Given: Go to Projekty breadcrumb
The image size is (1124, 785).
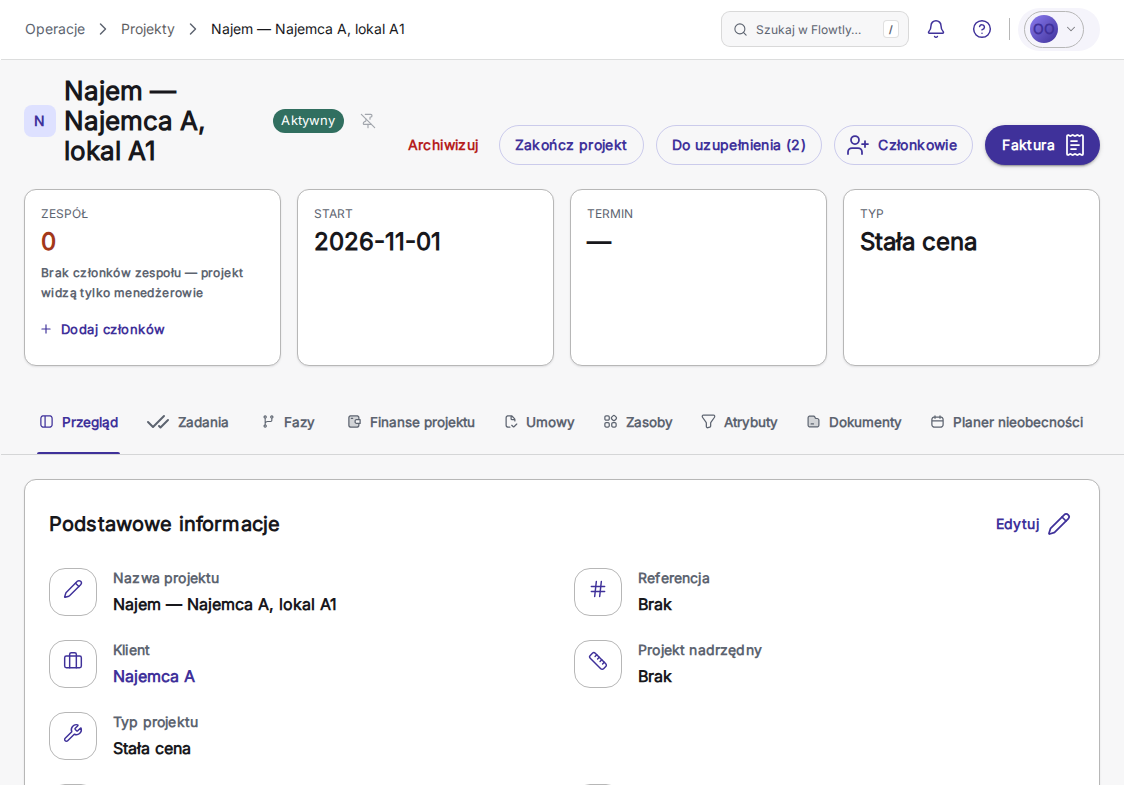Looking at the screenshot, I should (148, 29).
